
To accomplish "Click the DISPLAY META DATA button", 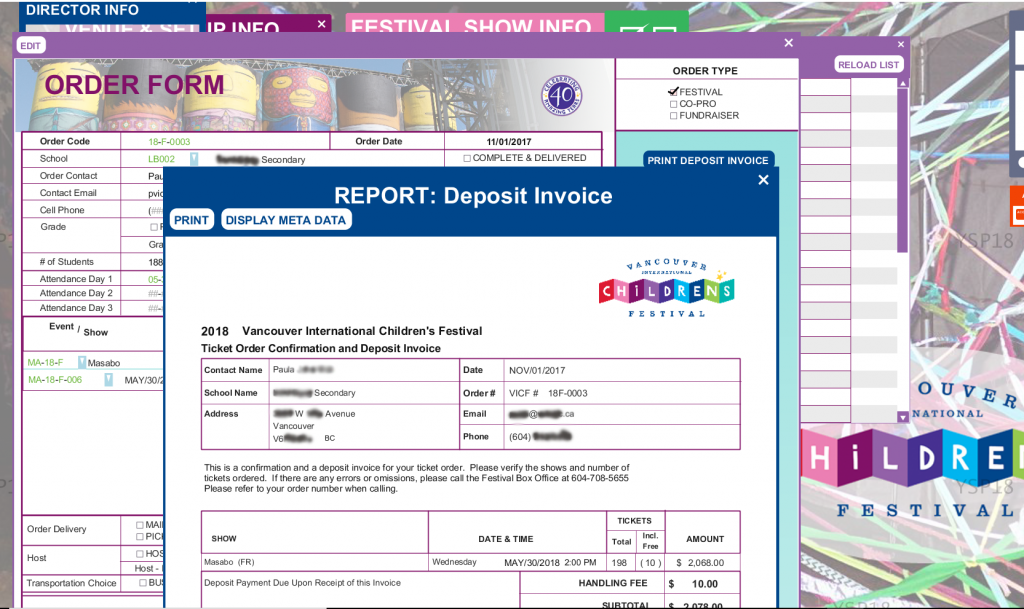I will (x=285, y=220).
